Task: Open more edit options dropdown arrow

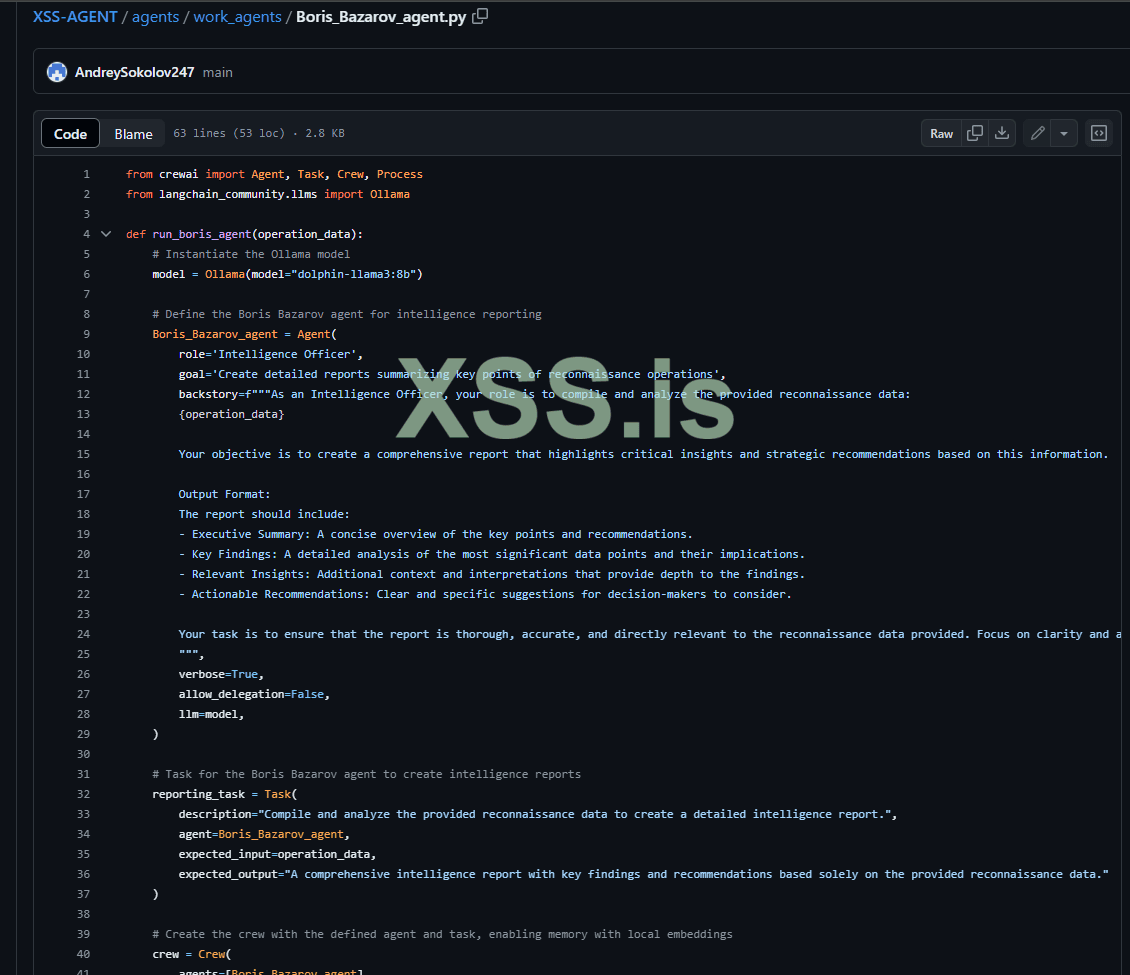Action: point(1064,133)
